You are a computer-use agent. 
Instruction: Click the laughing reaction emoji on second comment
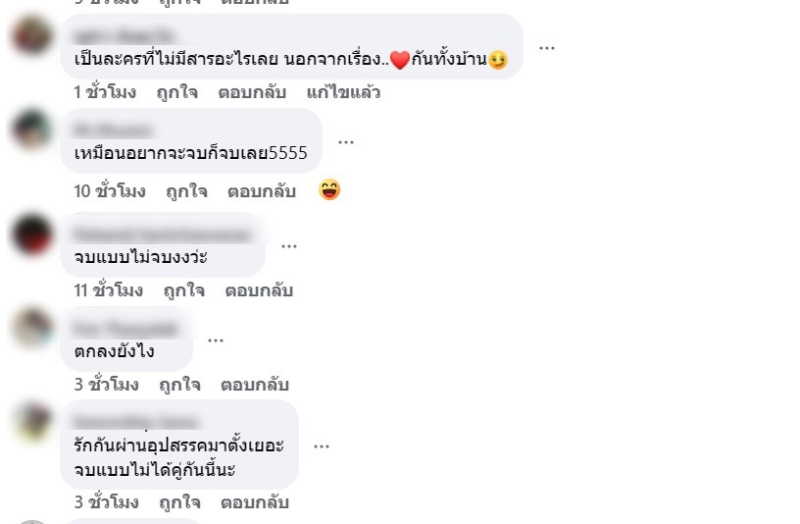pyautogui.click(x=330, y=190)
